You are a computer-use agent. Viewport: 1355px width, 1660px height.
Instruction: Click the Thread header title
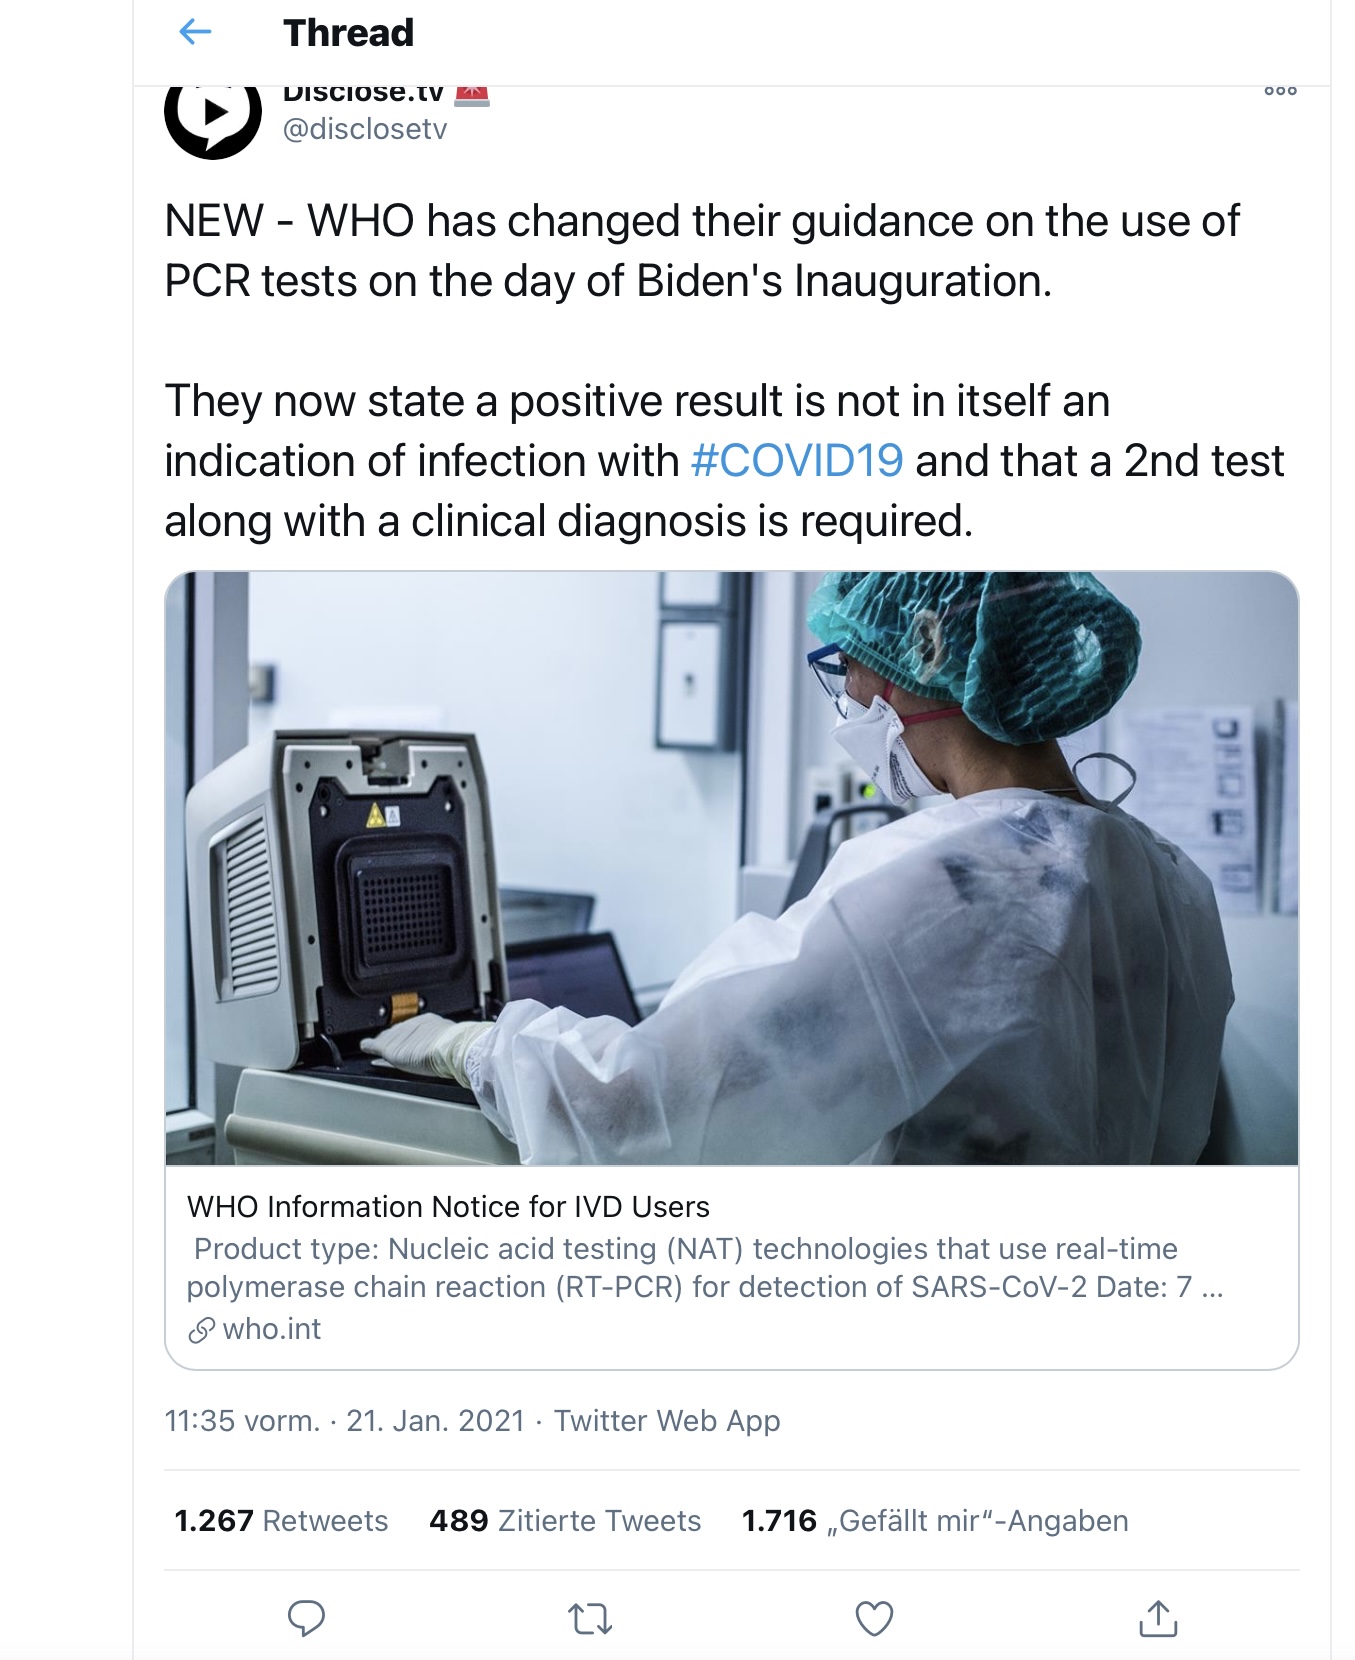click(348, 33)
